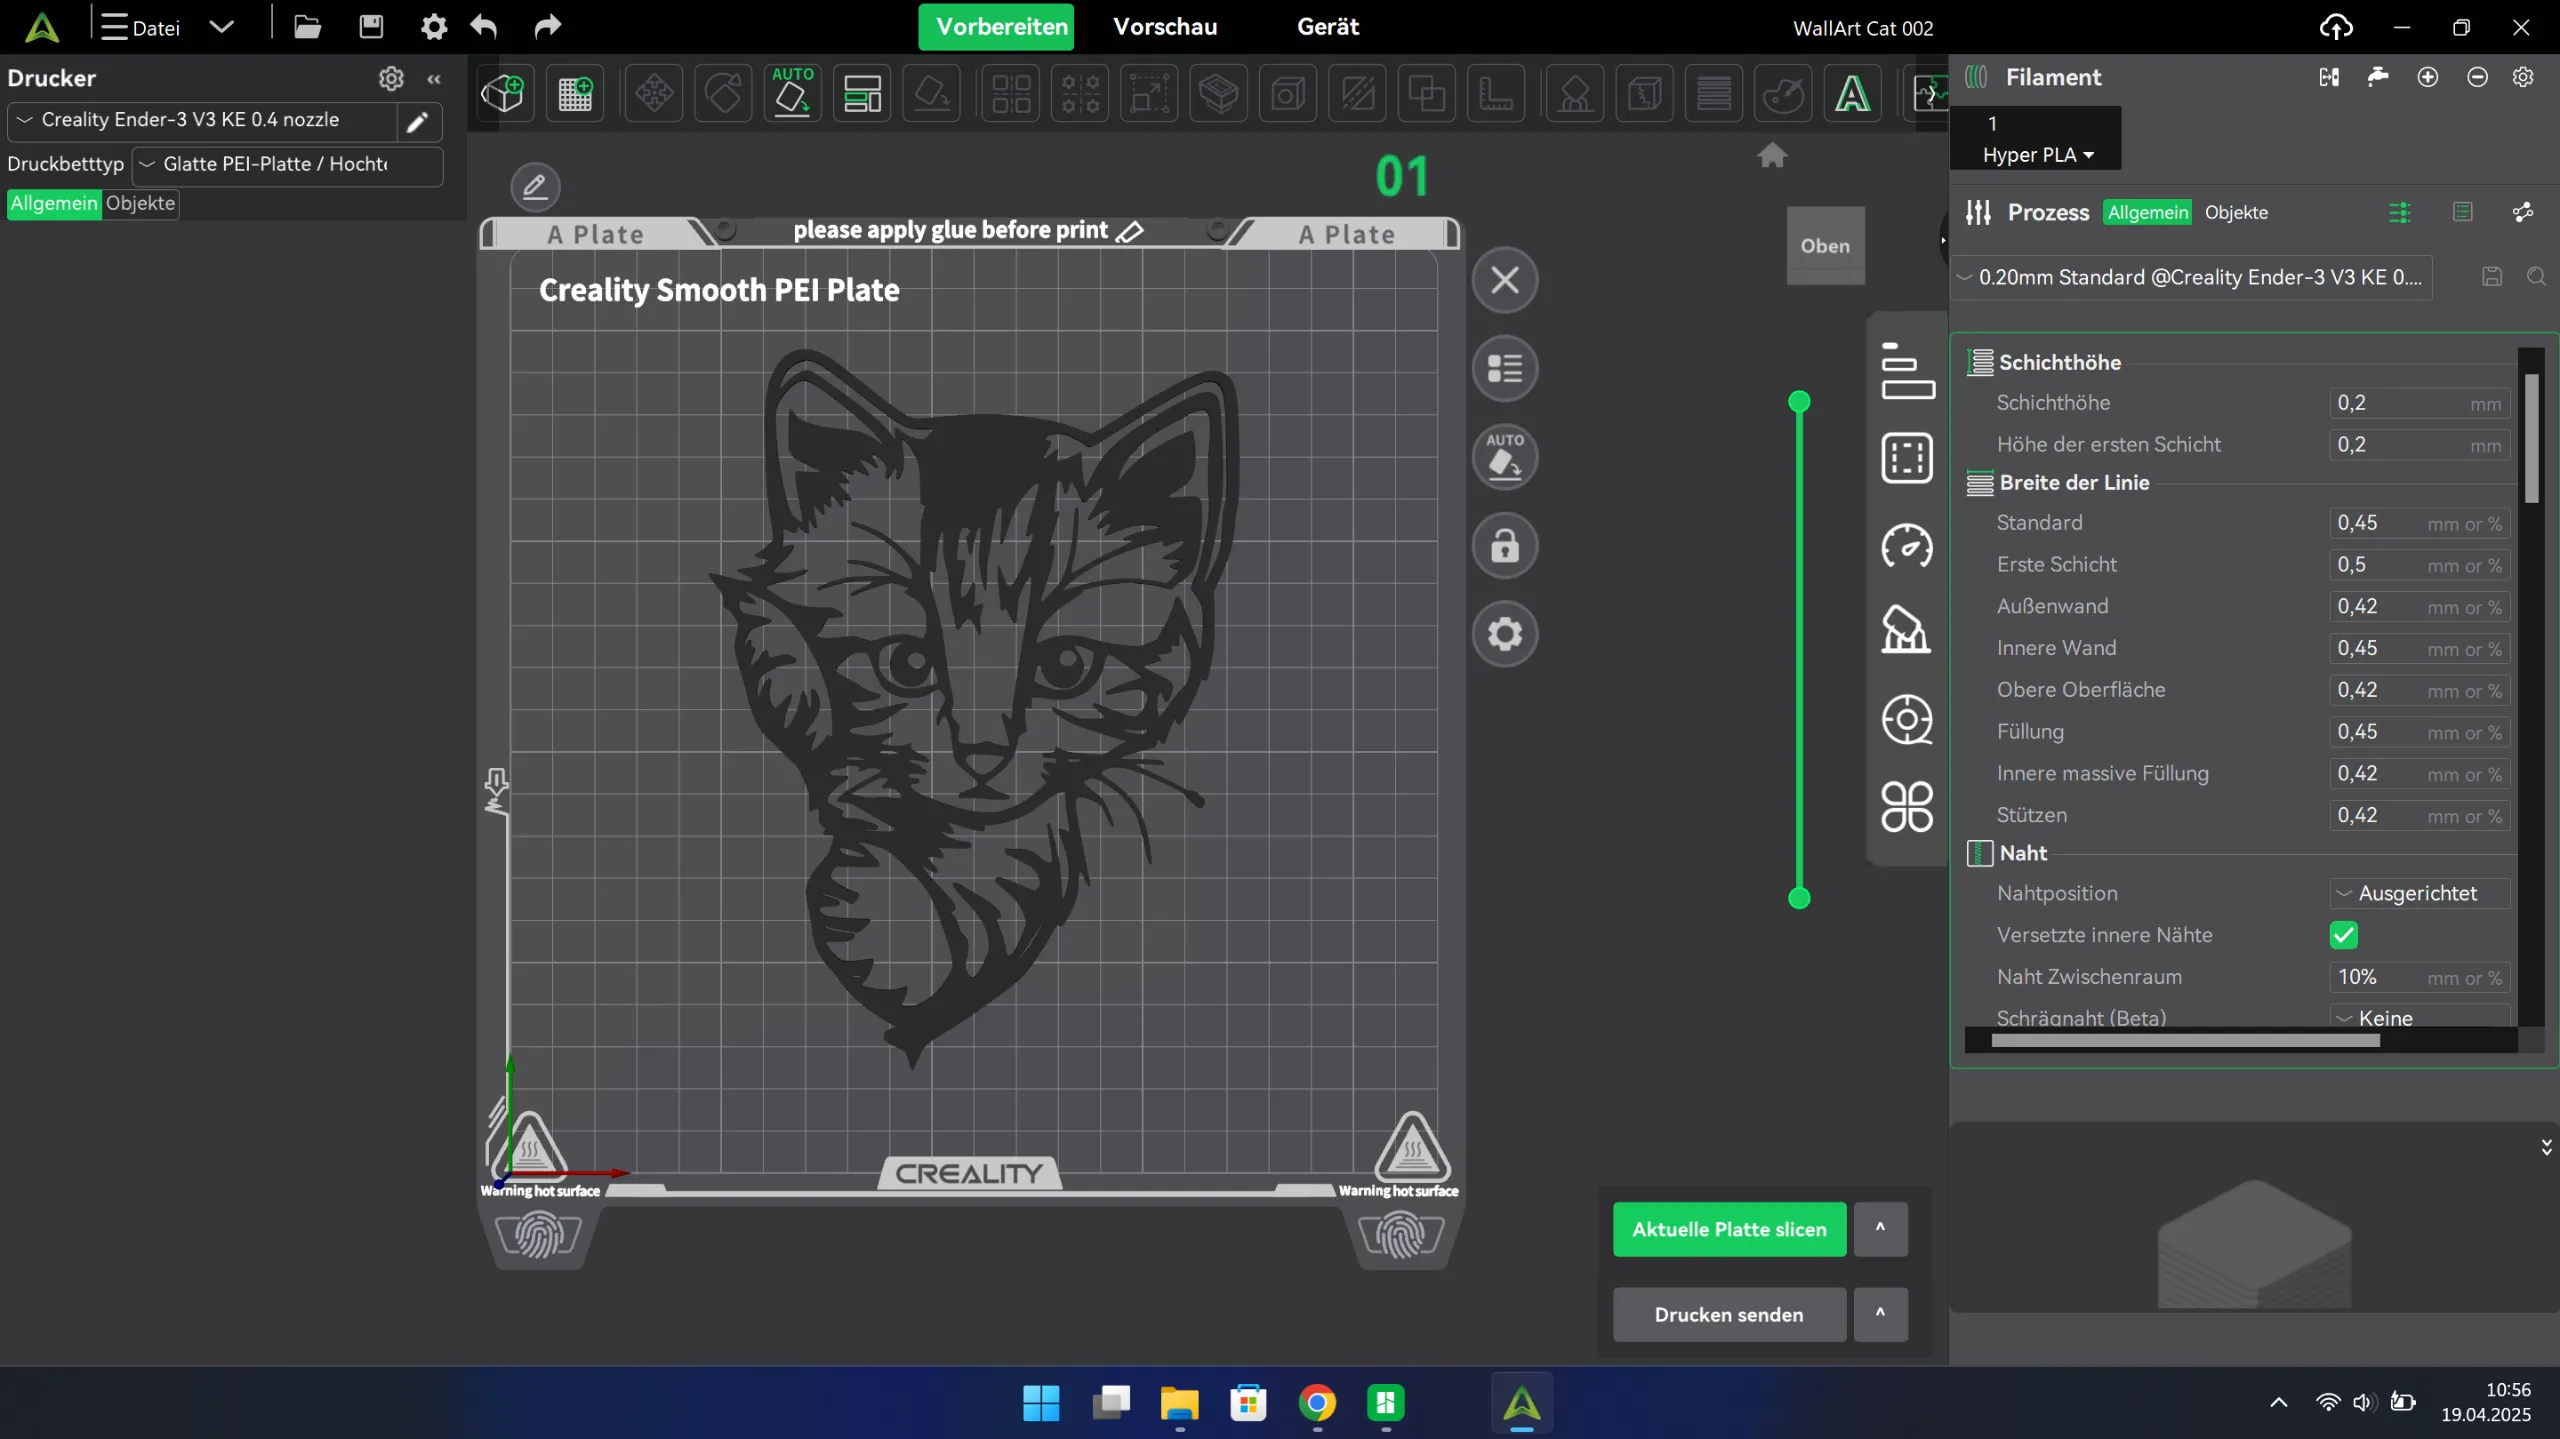Open the Nahtposition dropdown showing Ausgerichtet

[2416, 893]
